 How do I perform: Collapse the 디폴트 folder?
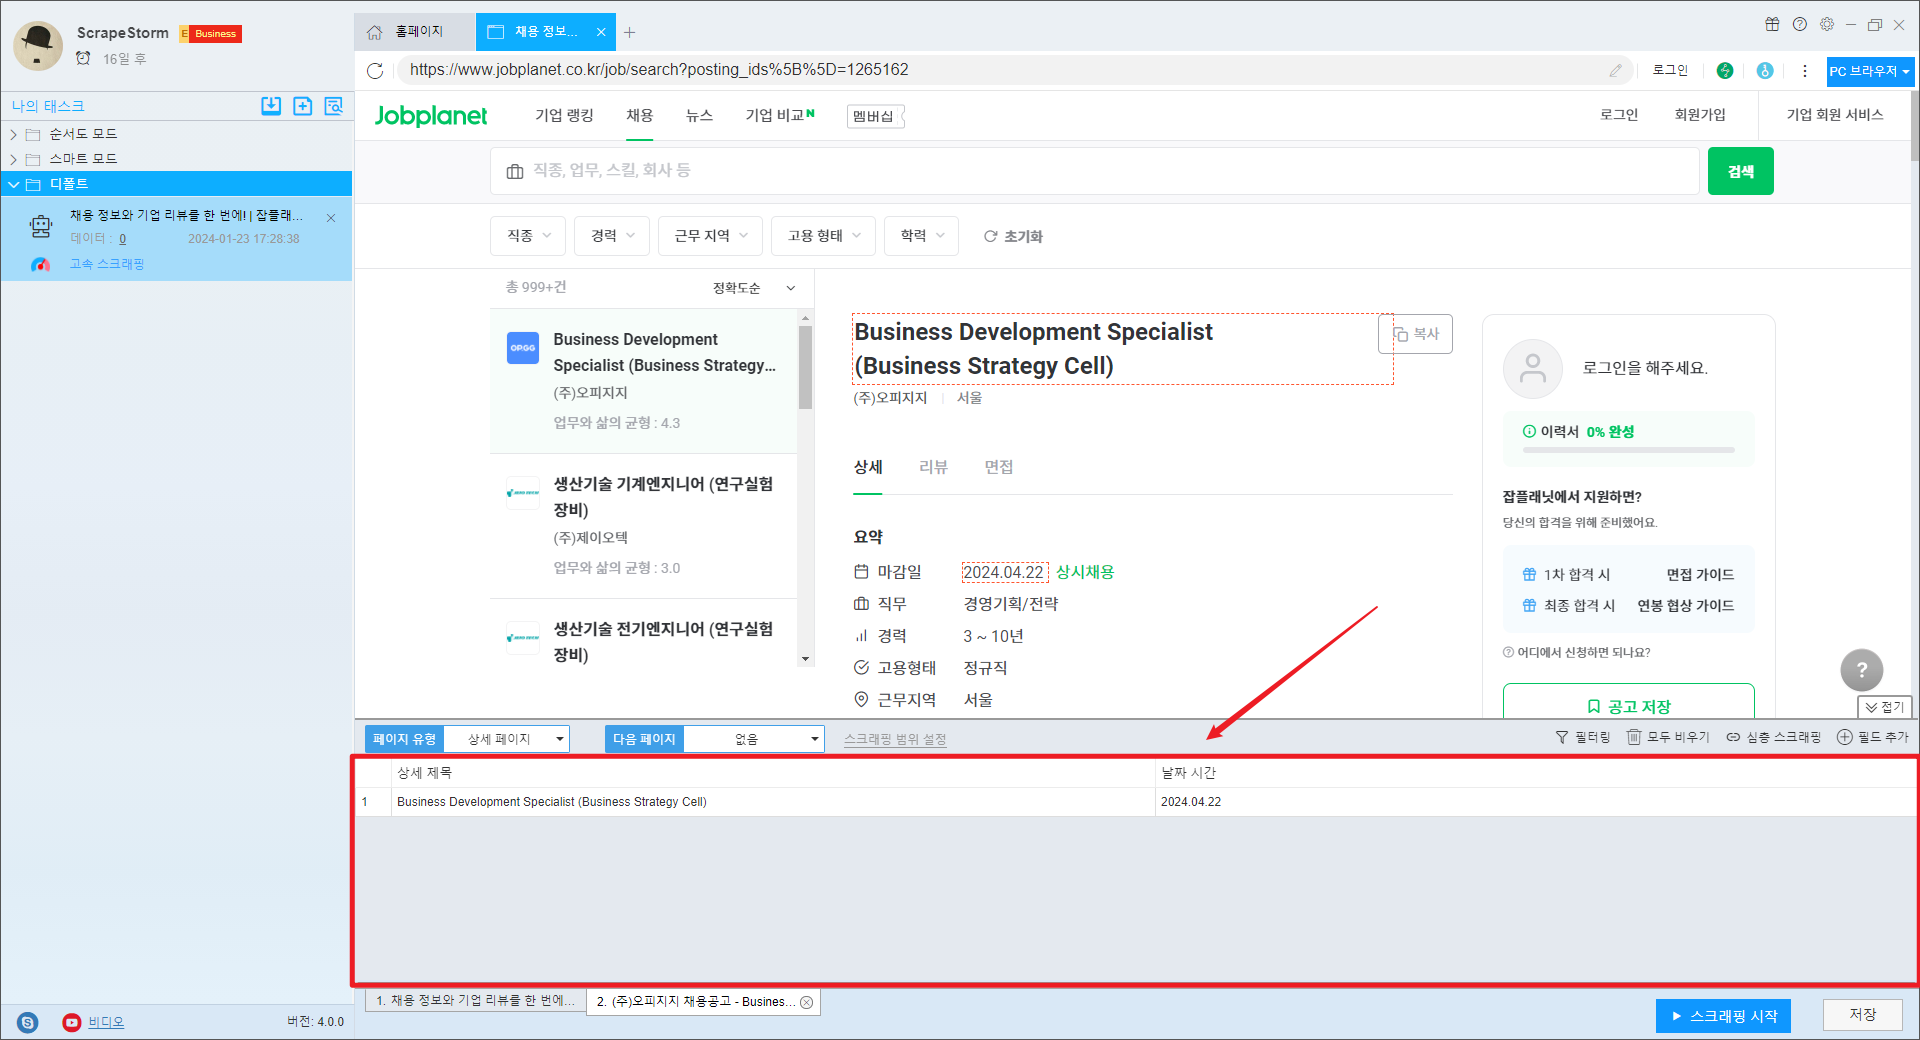pos(14,184)
